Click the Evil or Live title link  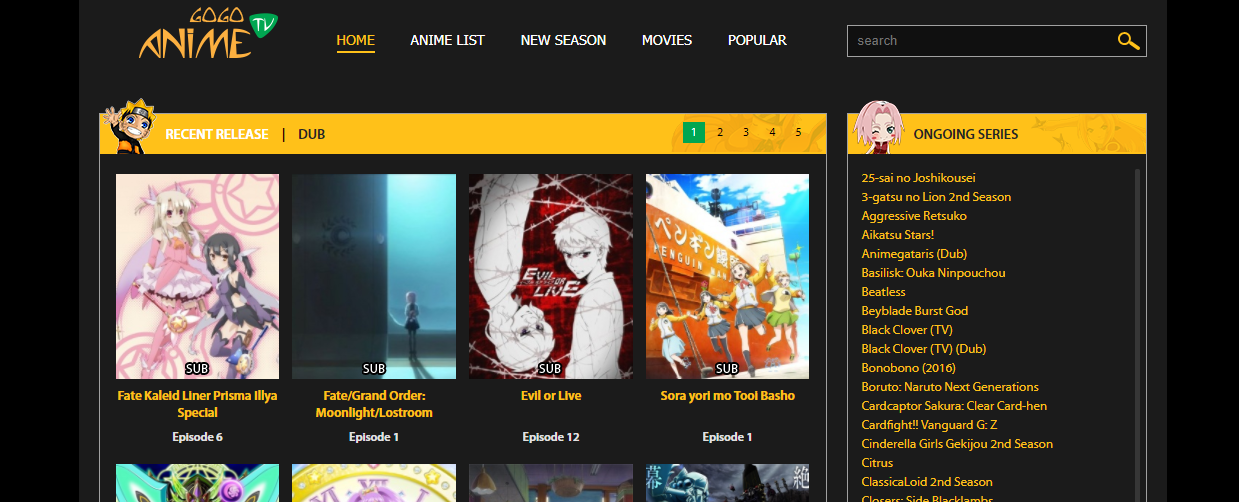(551, 396)
